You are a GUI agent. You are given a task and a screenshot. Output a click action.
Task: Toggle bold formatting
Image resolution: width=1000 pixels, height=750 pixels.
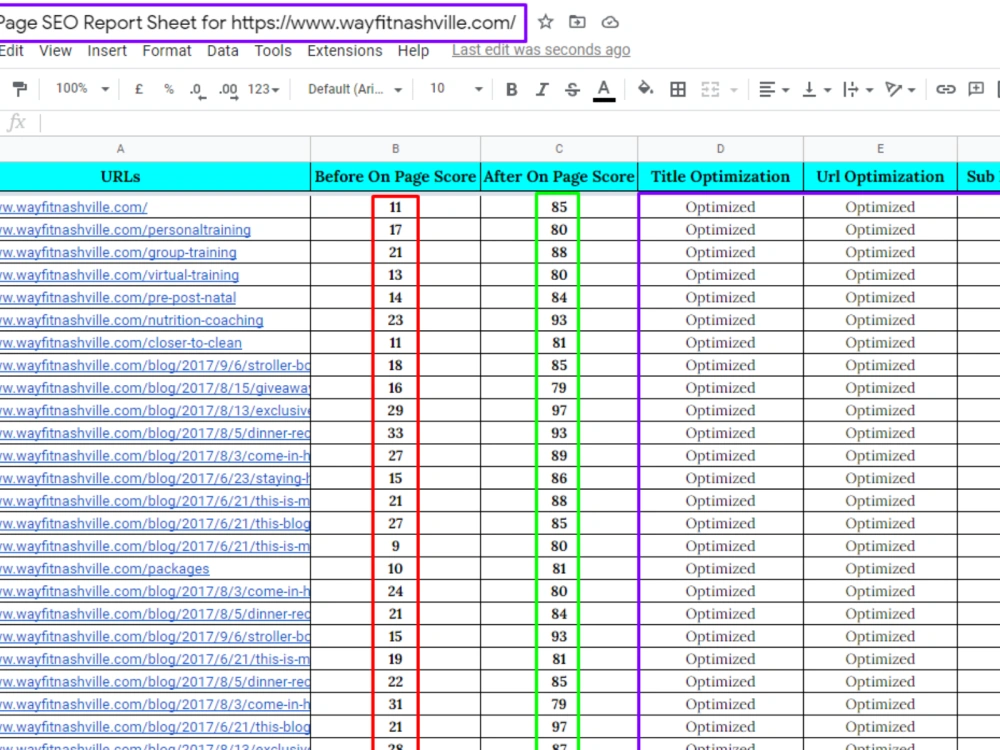(x=511, y=89)
